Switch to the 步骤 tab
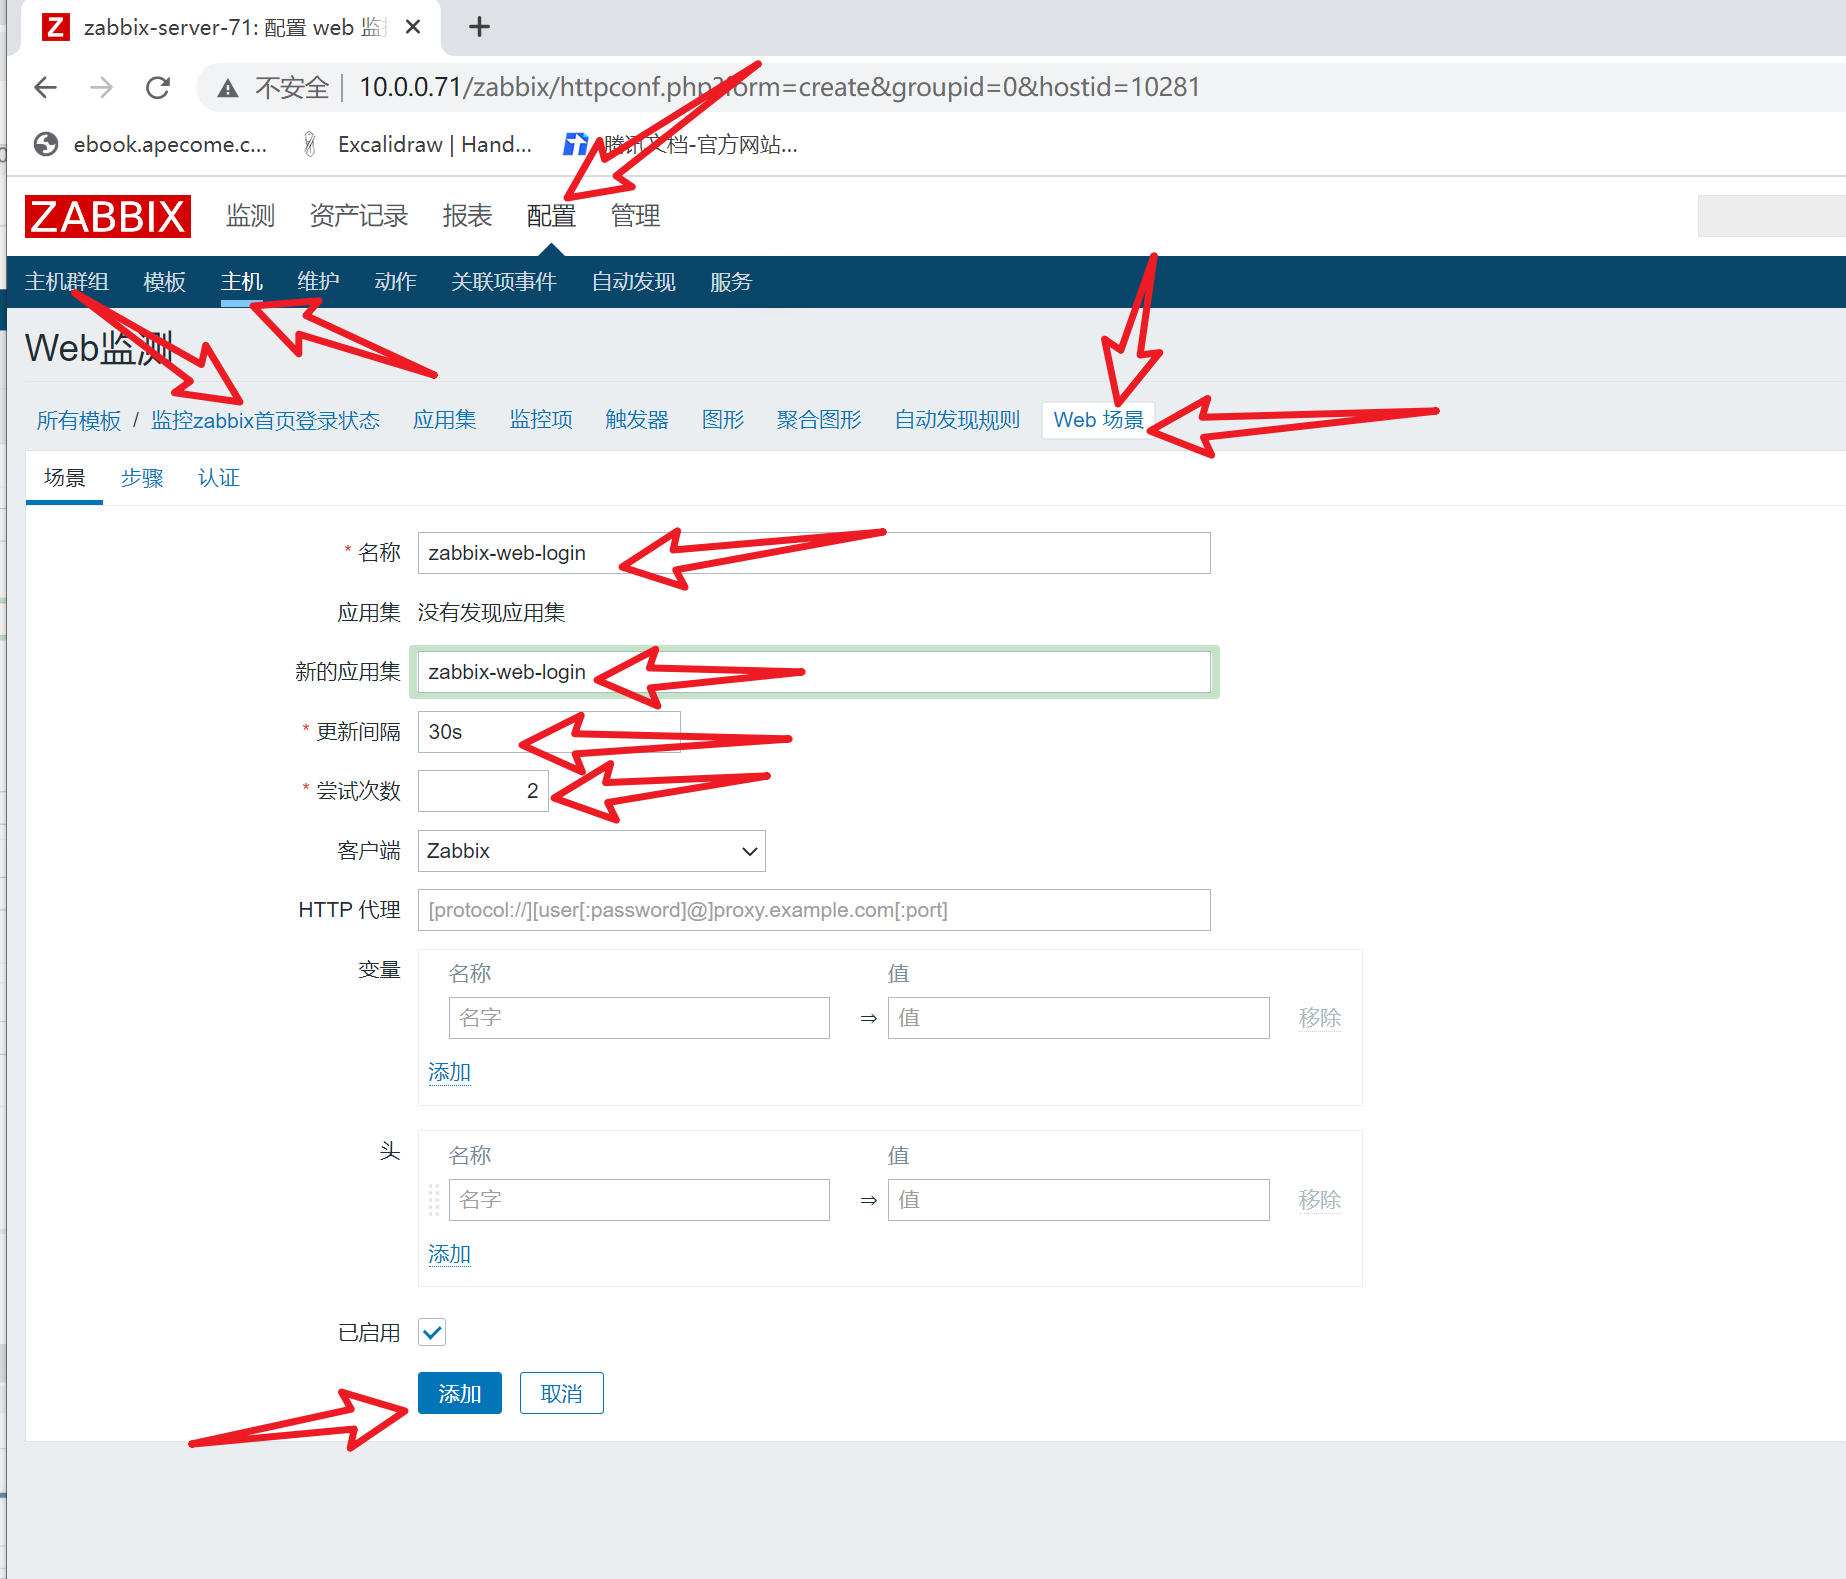1846x1579 pixels. click(142, 478)
